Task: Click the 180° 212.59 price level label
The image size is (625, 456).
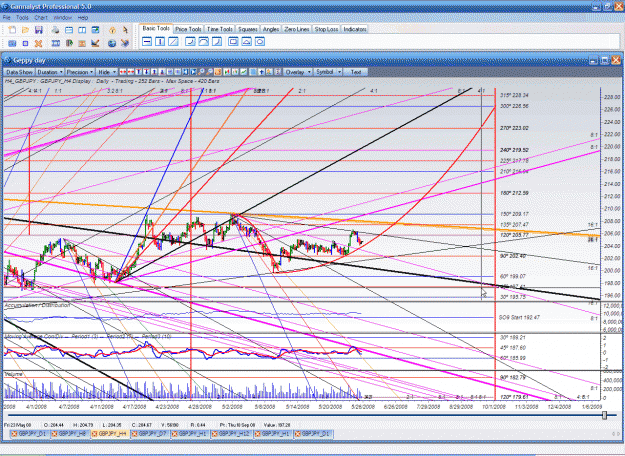Action: coord(514,193)
